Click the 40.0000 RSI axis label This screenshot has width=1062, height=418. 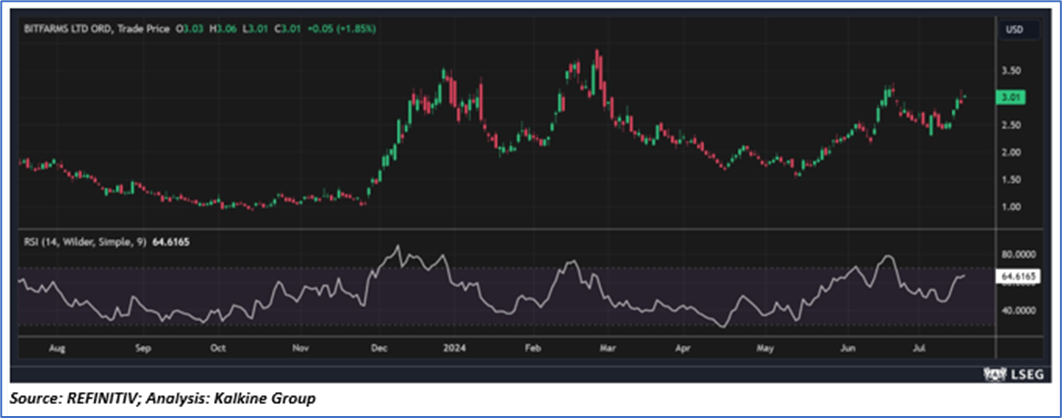point(1020,311)
